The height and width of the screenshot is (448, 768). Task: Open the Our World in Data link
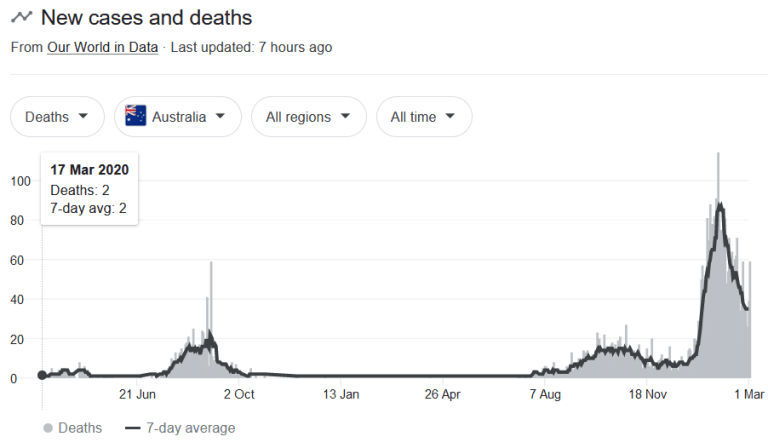point(102,47)
